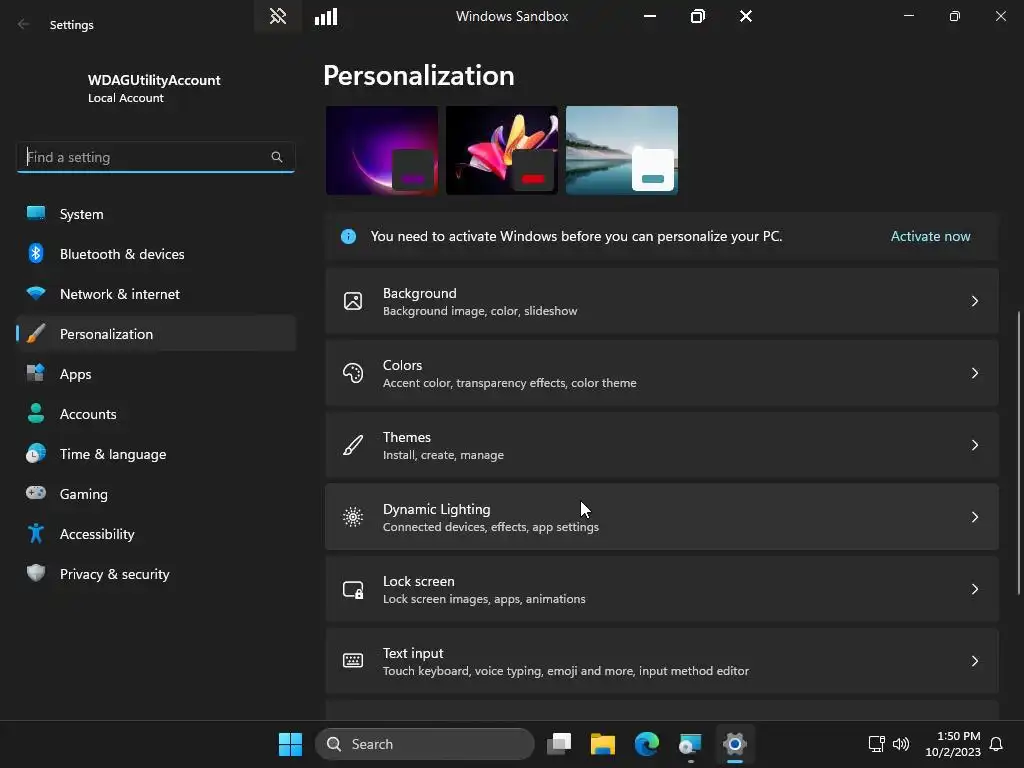Open the Windows Start button
The height and width of the screenshot is (768, 1024).
(290, 744)
